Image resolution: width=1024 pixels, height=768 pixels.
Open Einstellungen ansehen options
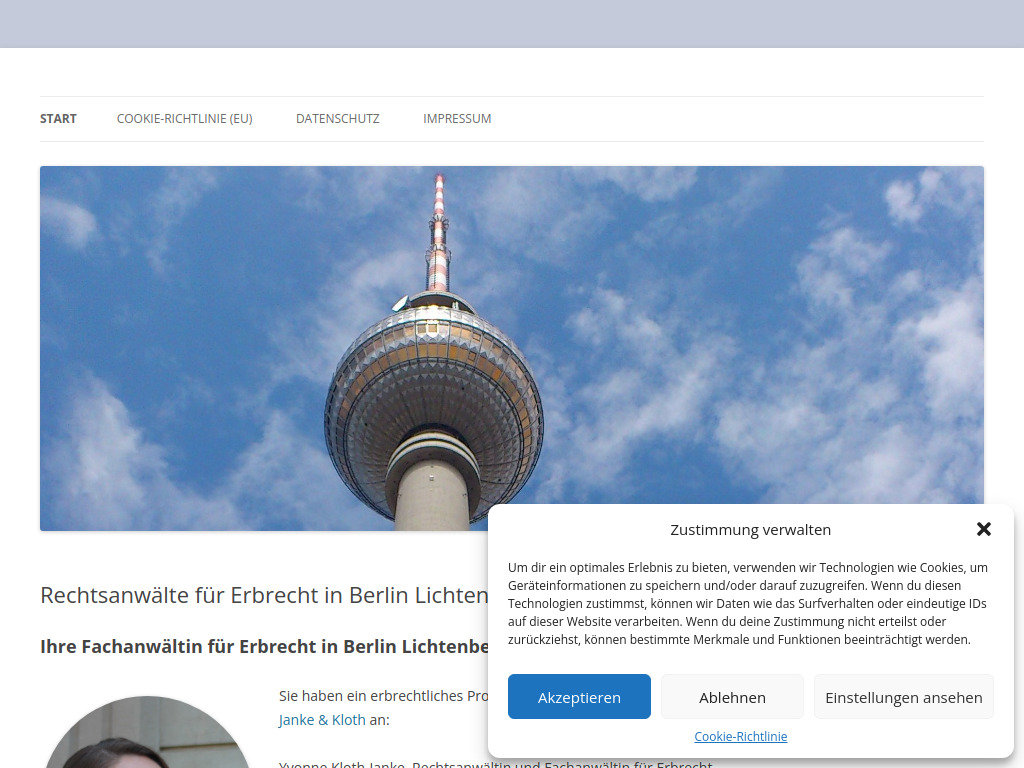coord(904,697)
